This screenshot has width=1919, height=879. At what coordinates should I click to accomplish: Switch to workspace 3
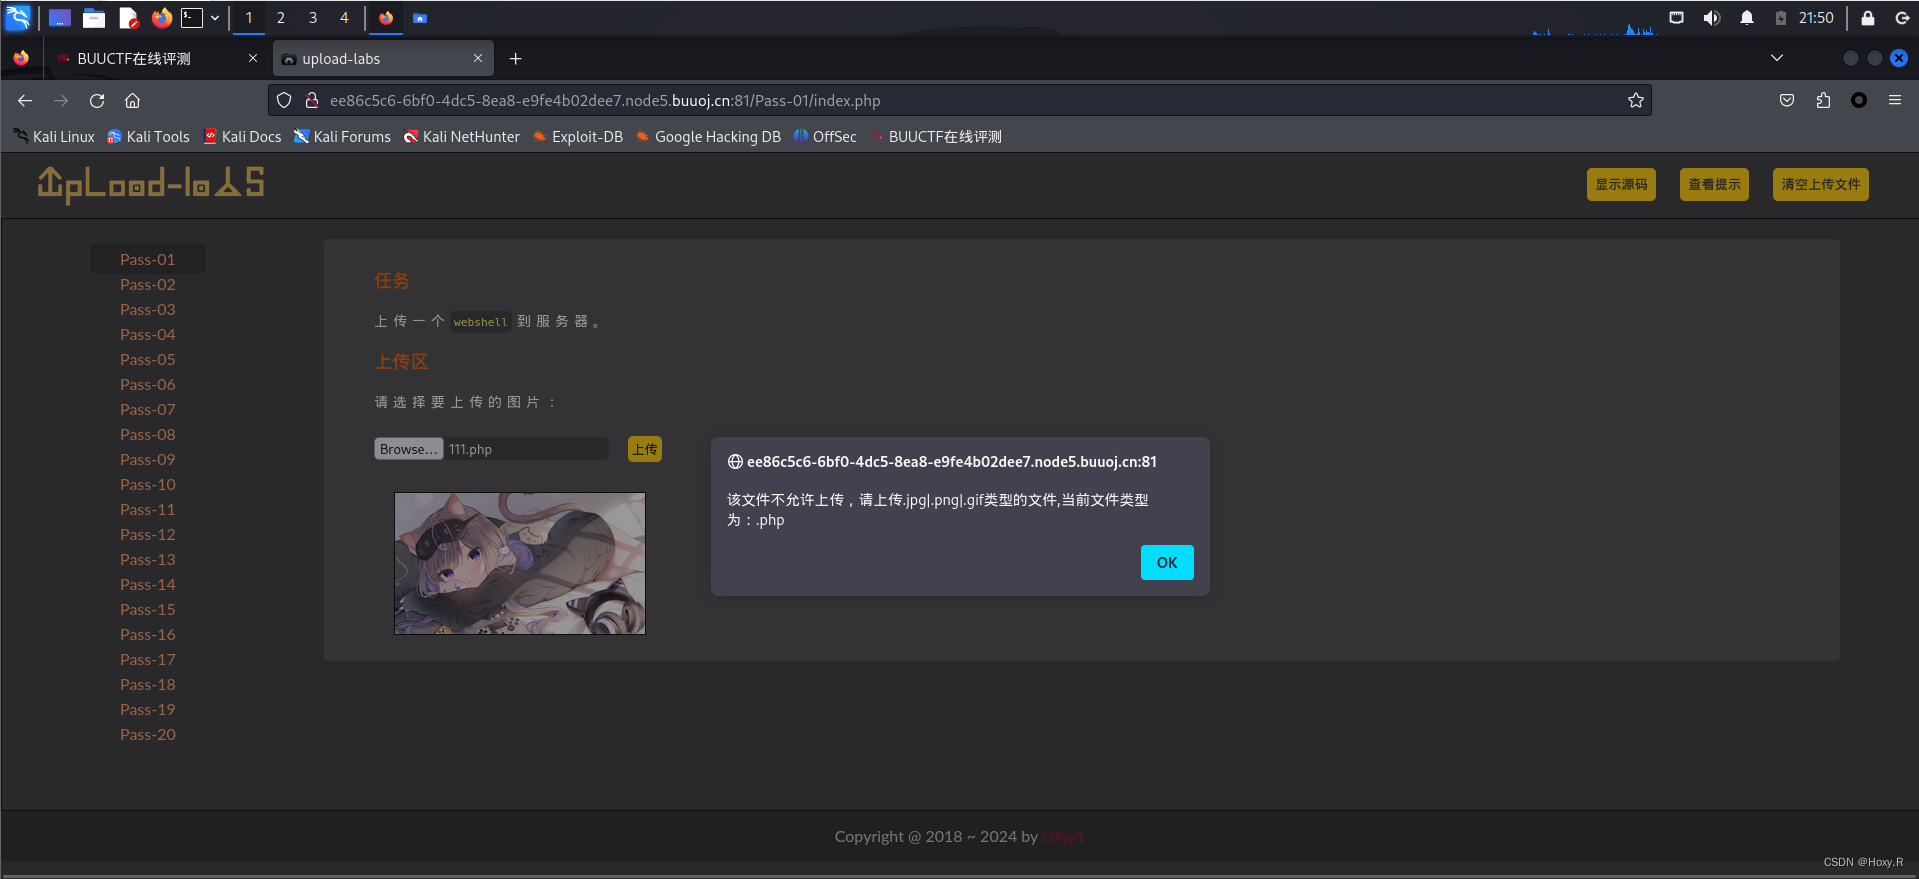pyautogui.click(x=313, y=18)
